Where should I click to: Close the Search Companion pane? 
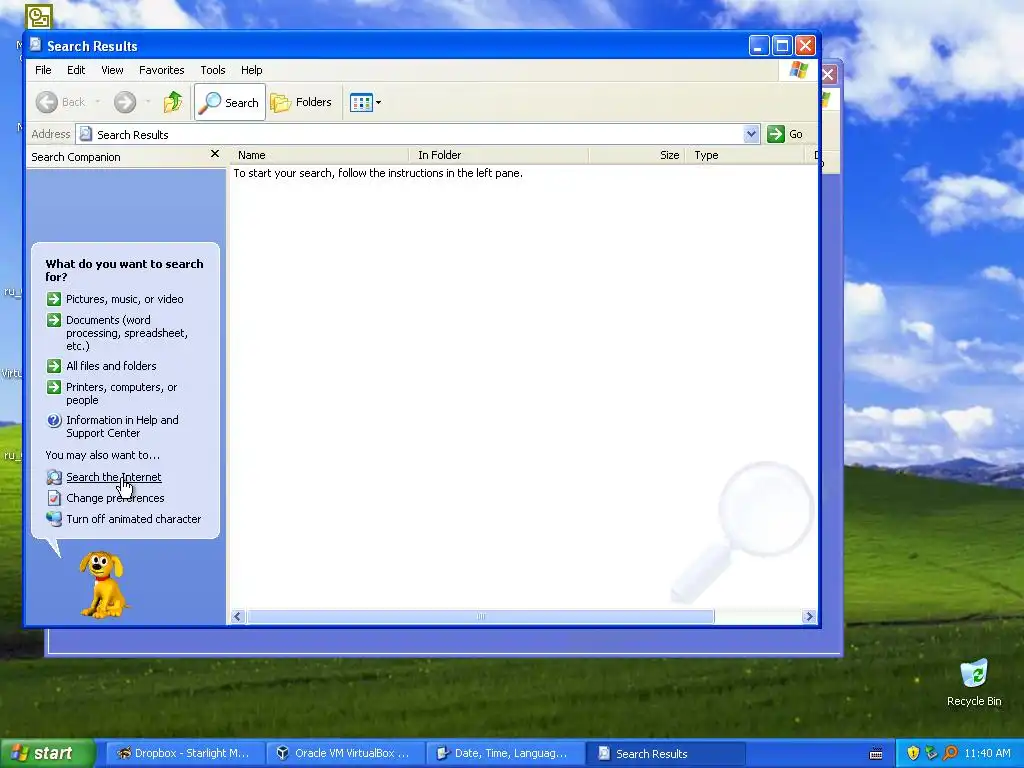(215, 154)
